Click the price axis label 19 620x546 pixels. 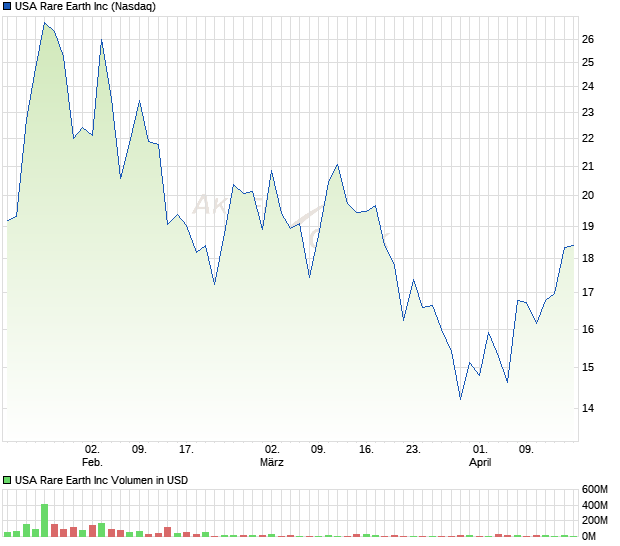click(588, 227)
